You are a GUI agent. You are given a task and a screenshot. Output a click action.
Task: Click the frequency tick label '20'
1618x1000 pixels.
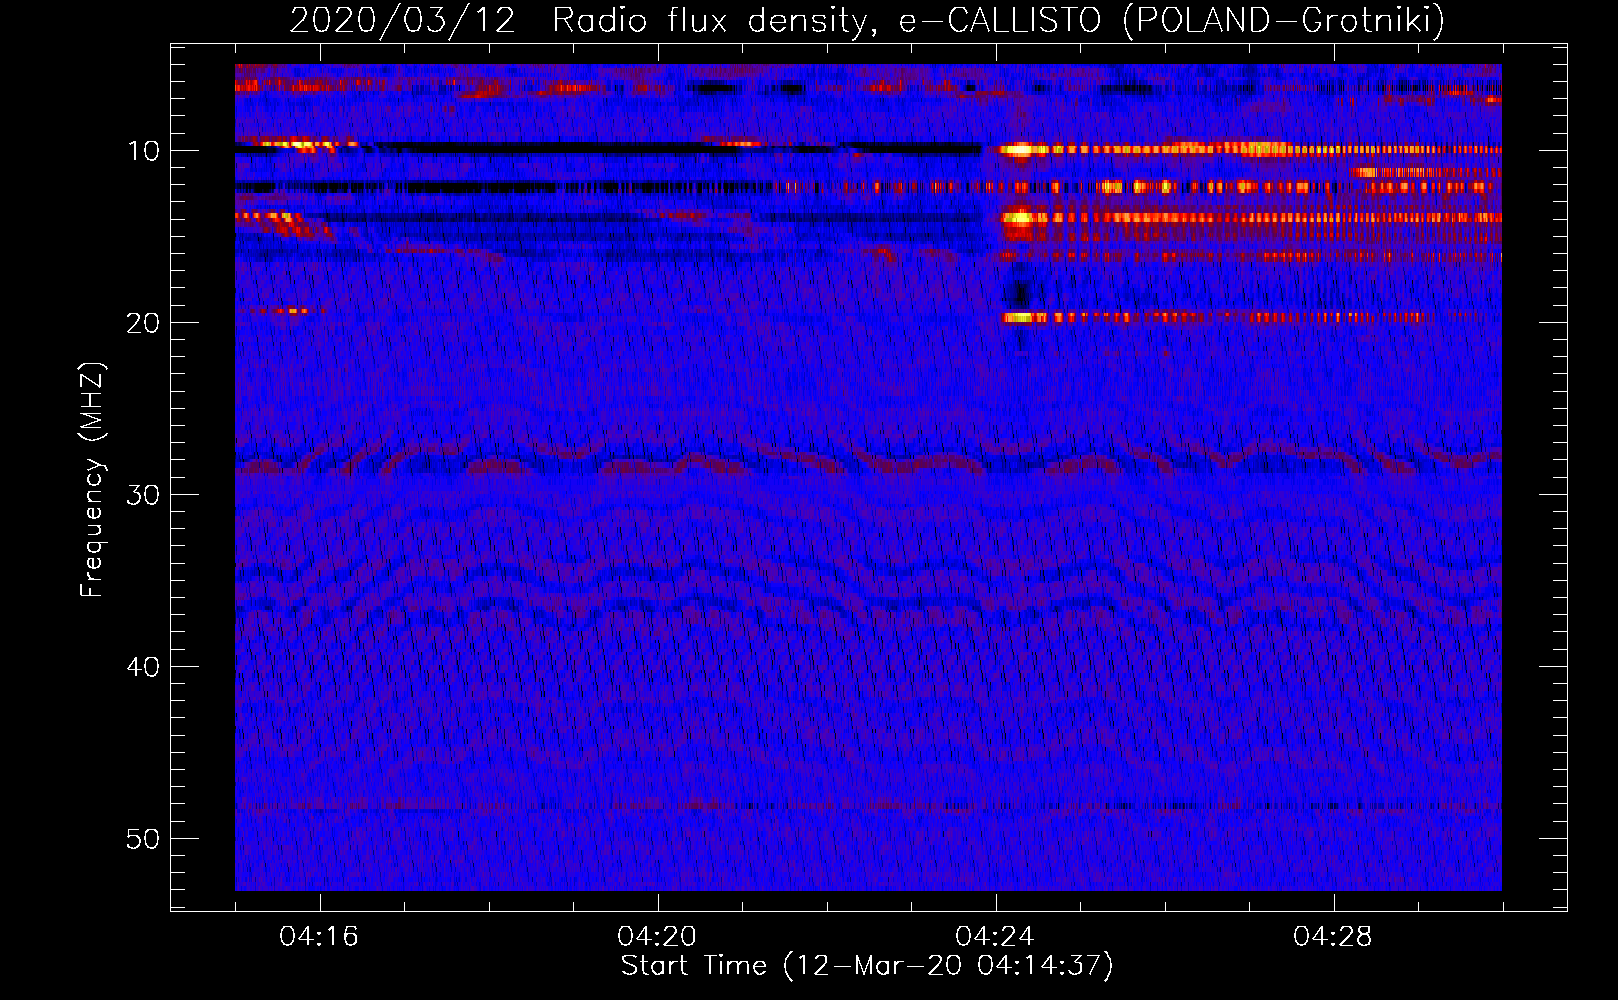pyautogui.click(x=143, y=323)
